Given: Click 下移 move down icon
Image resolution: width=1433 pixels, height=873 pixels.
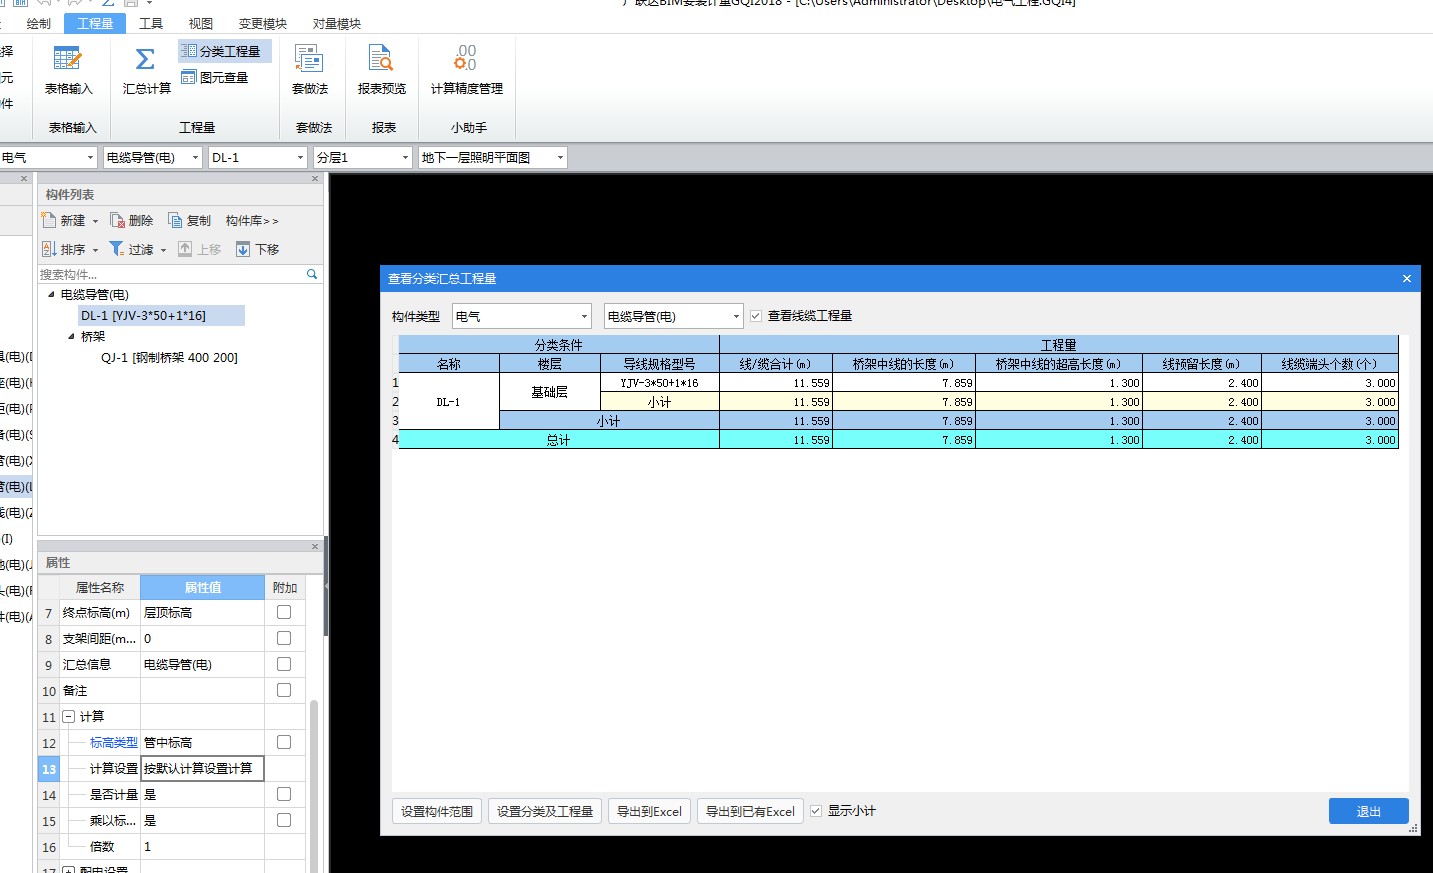Looking at the screenshot, I should tap(243, 249).
